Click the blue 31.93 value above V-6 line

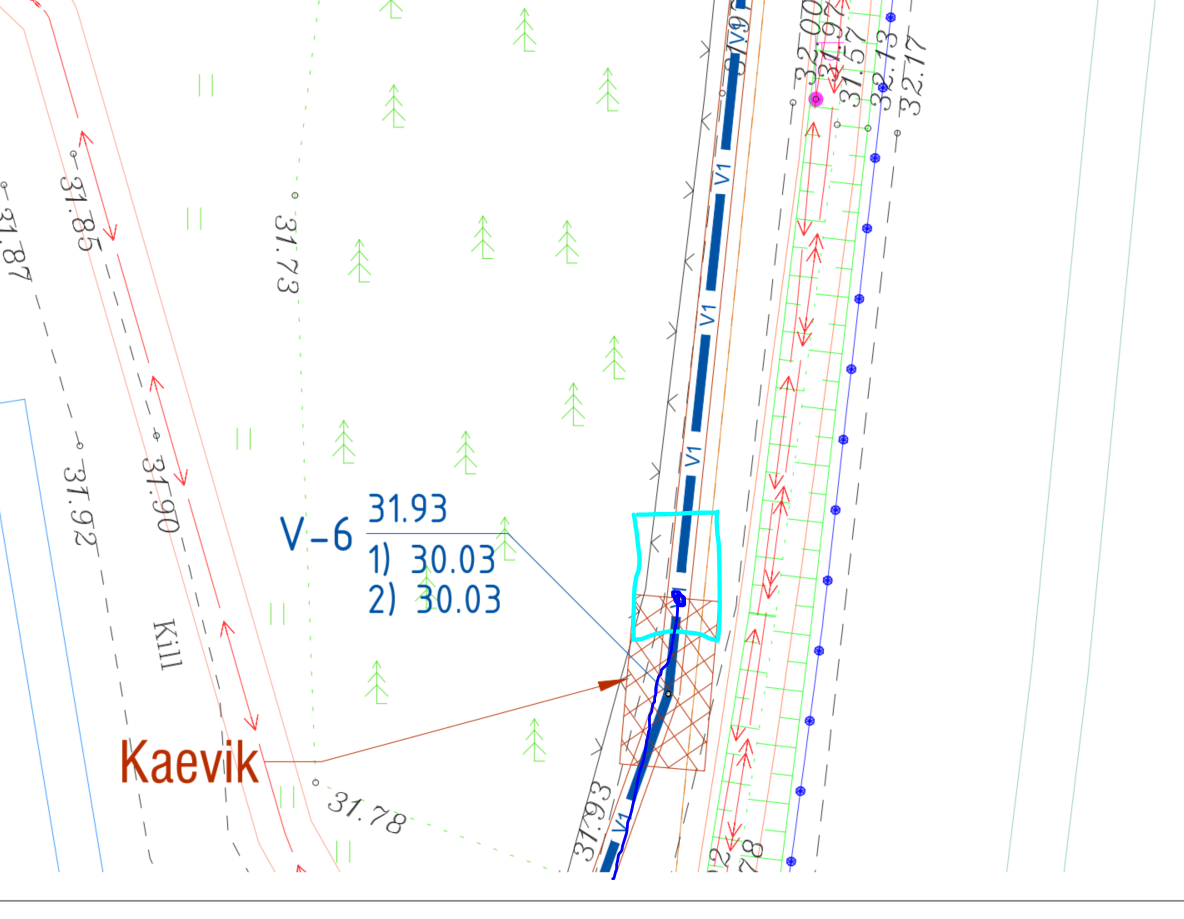point(407,509)
